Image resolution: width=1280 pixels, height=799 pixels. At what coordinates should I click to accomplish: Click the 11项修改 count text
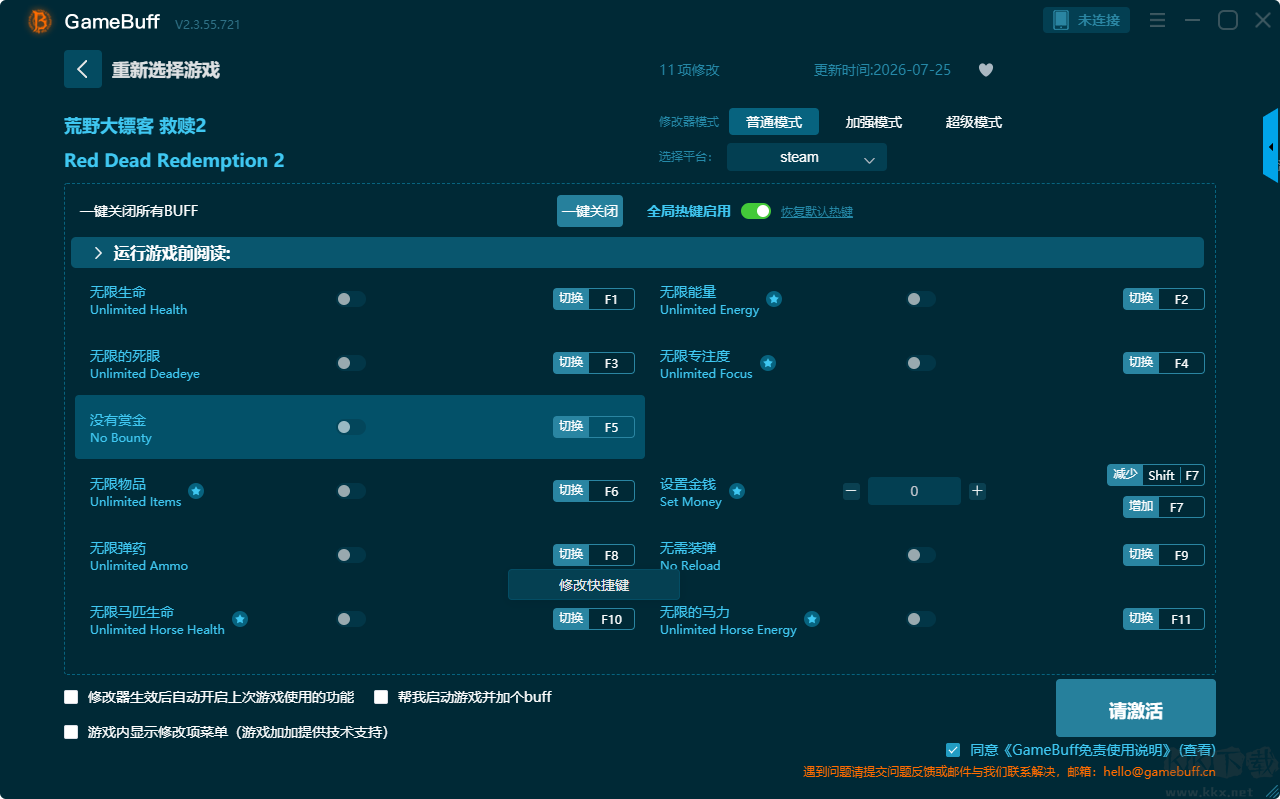tap(689, 70)
